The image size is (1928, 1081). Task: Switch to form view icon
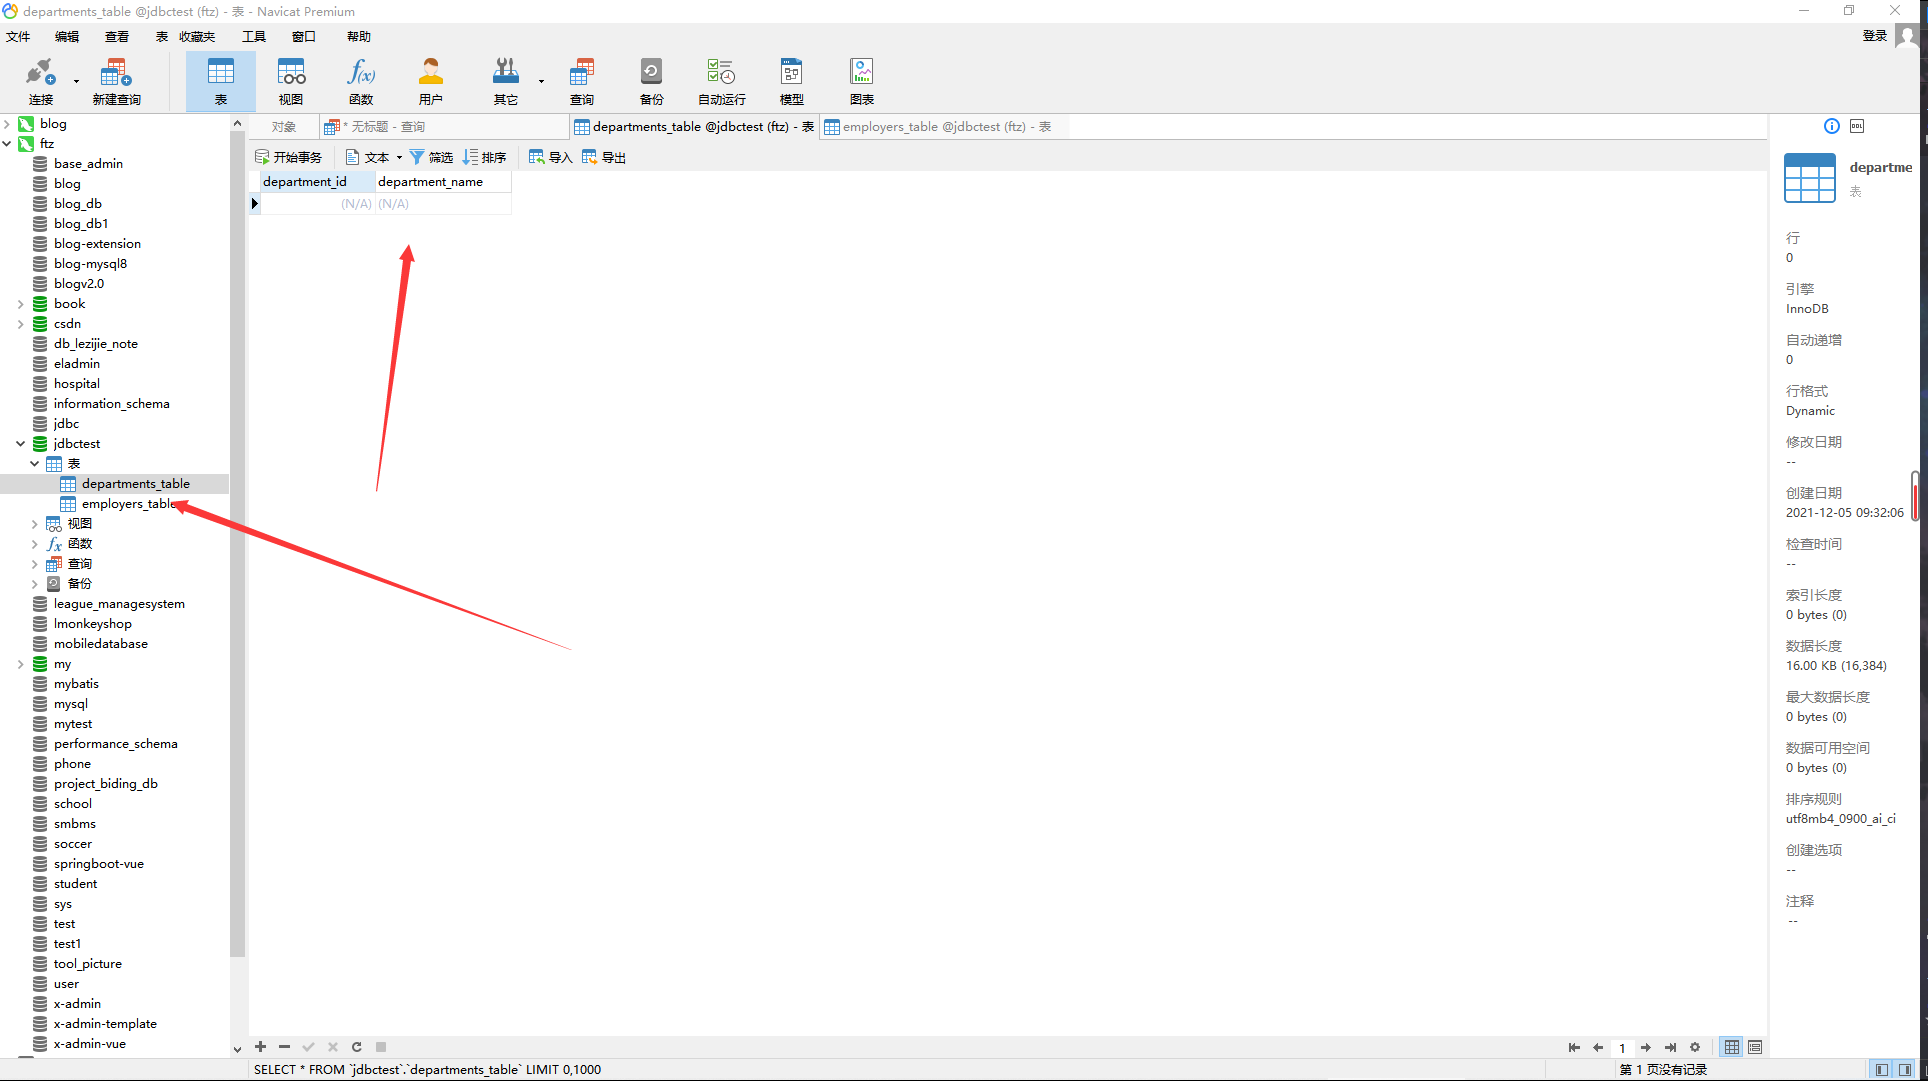pos(1755,1047)
